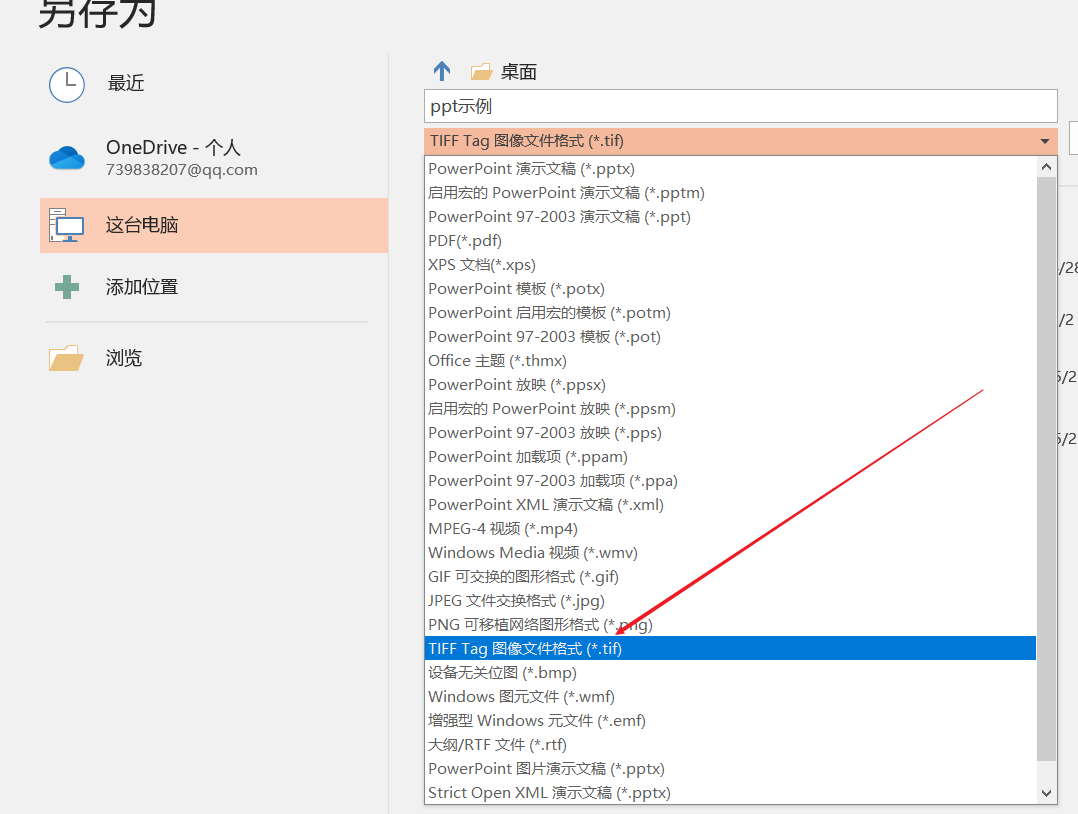
Task: Click the 桌面 folder path label
Action: click(518, 72)
